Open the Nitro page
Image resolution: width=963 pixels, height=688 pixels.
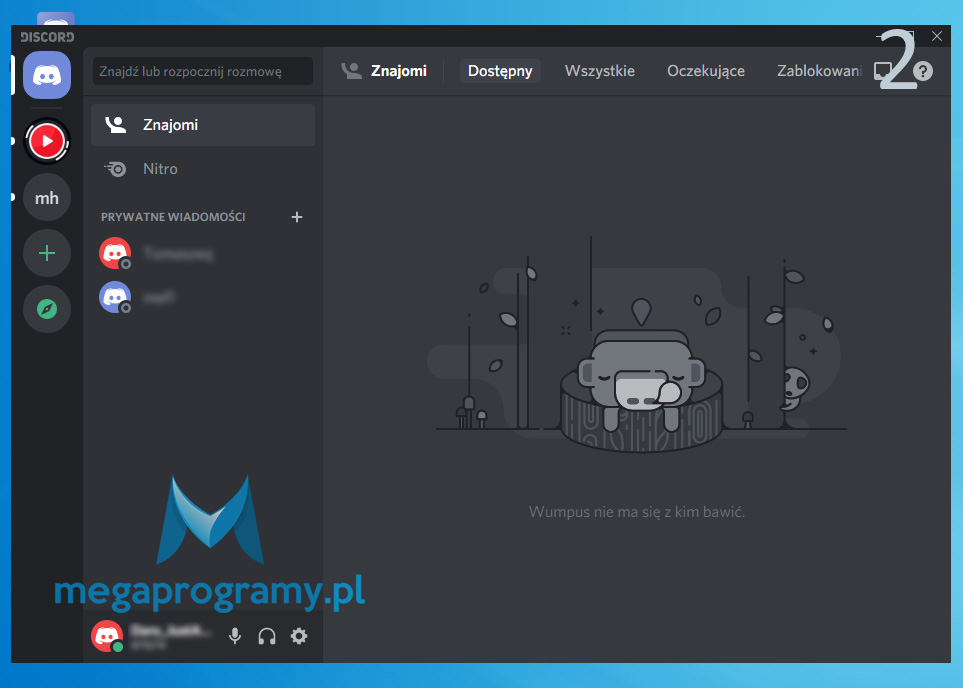(203, 169)
